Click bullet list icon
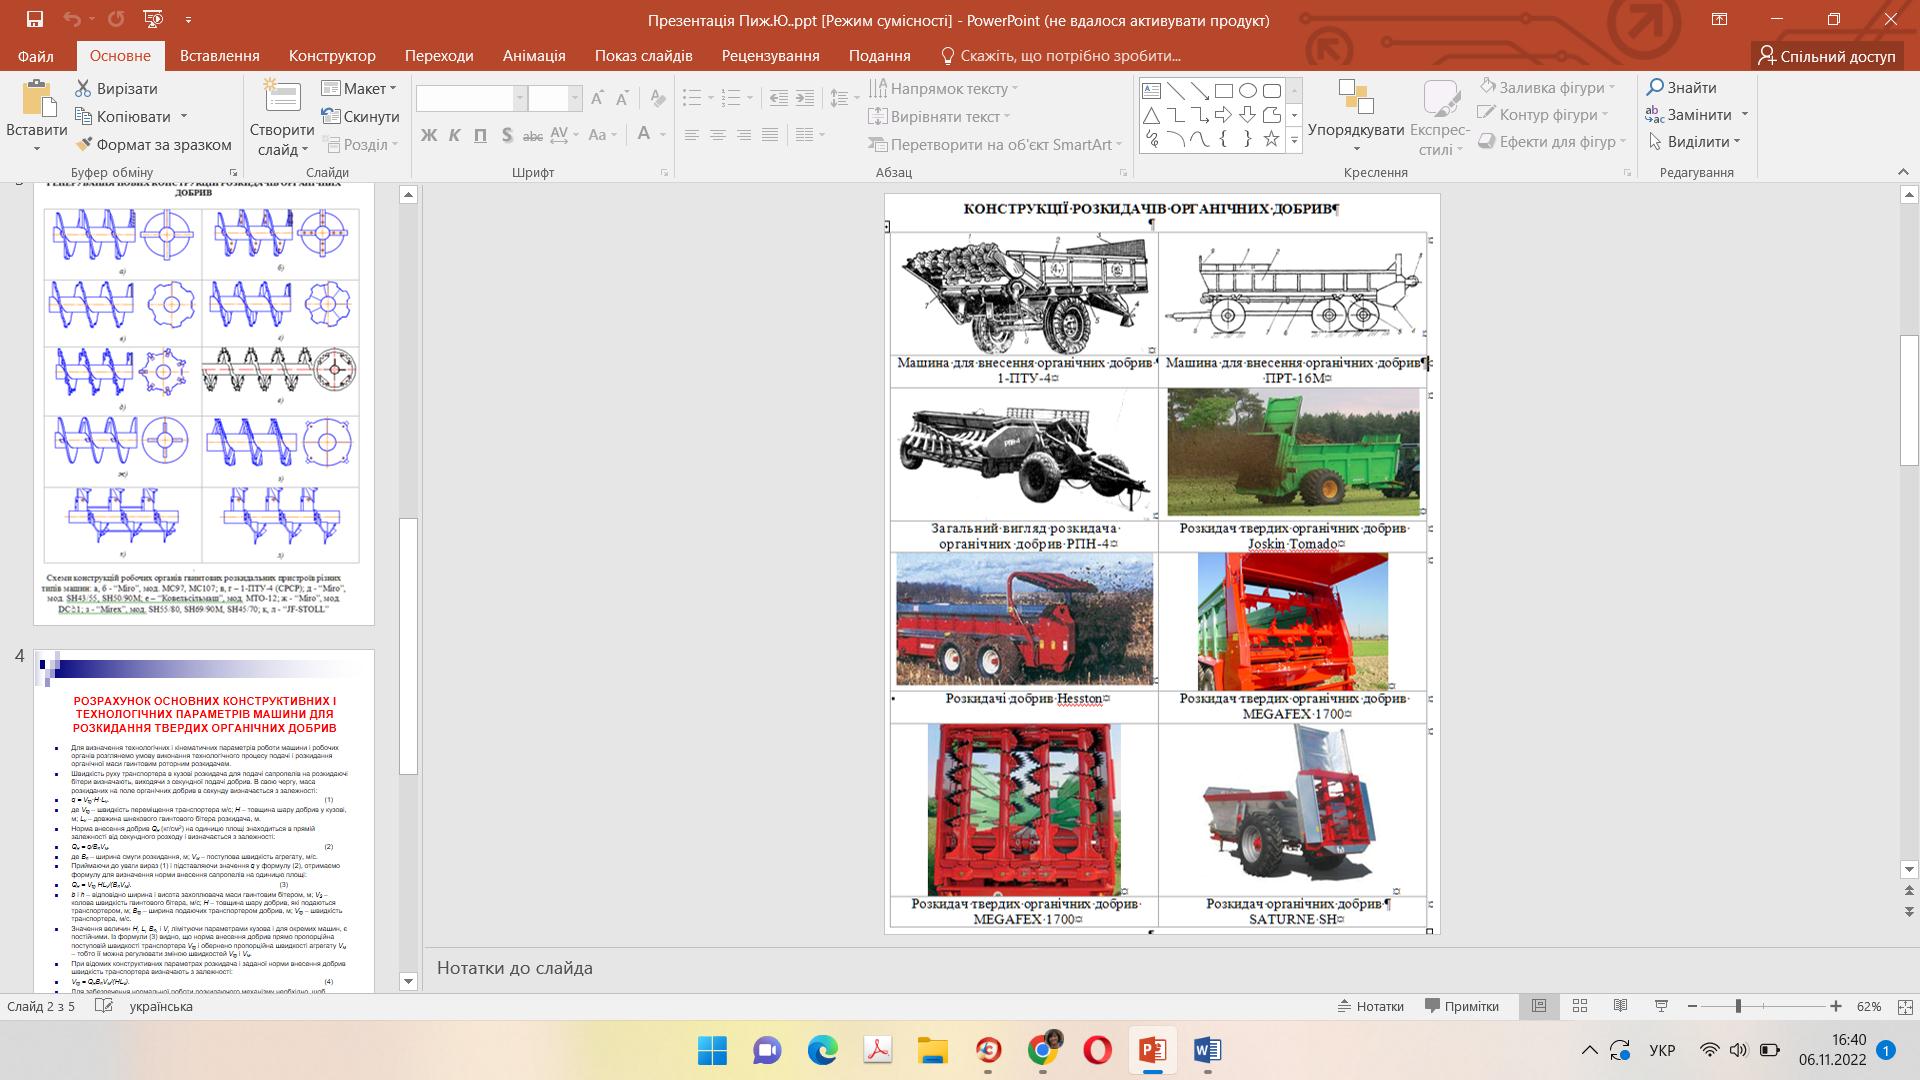 click(691, 98)
